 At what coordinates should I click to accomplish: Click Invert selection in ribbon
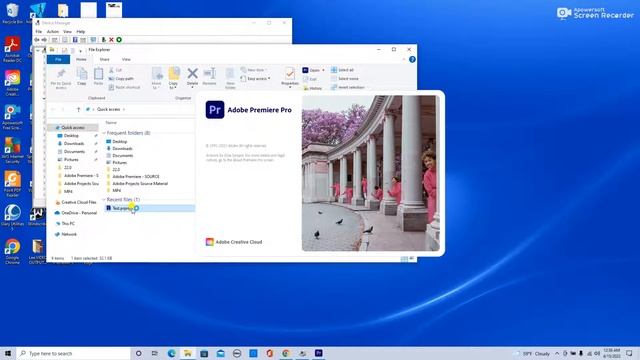point(348,87)
